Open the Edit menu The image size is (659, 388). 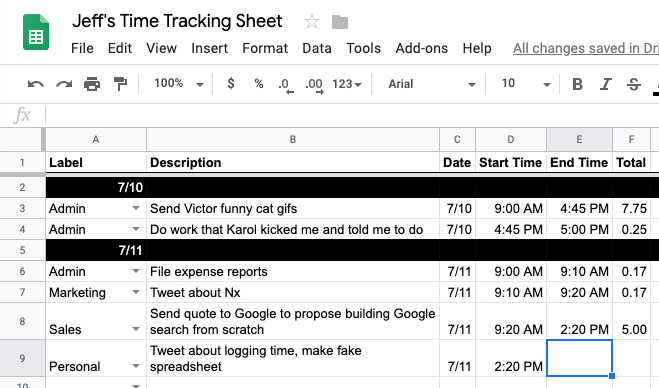[x=120, y=48]
